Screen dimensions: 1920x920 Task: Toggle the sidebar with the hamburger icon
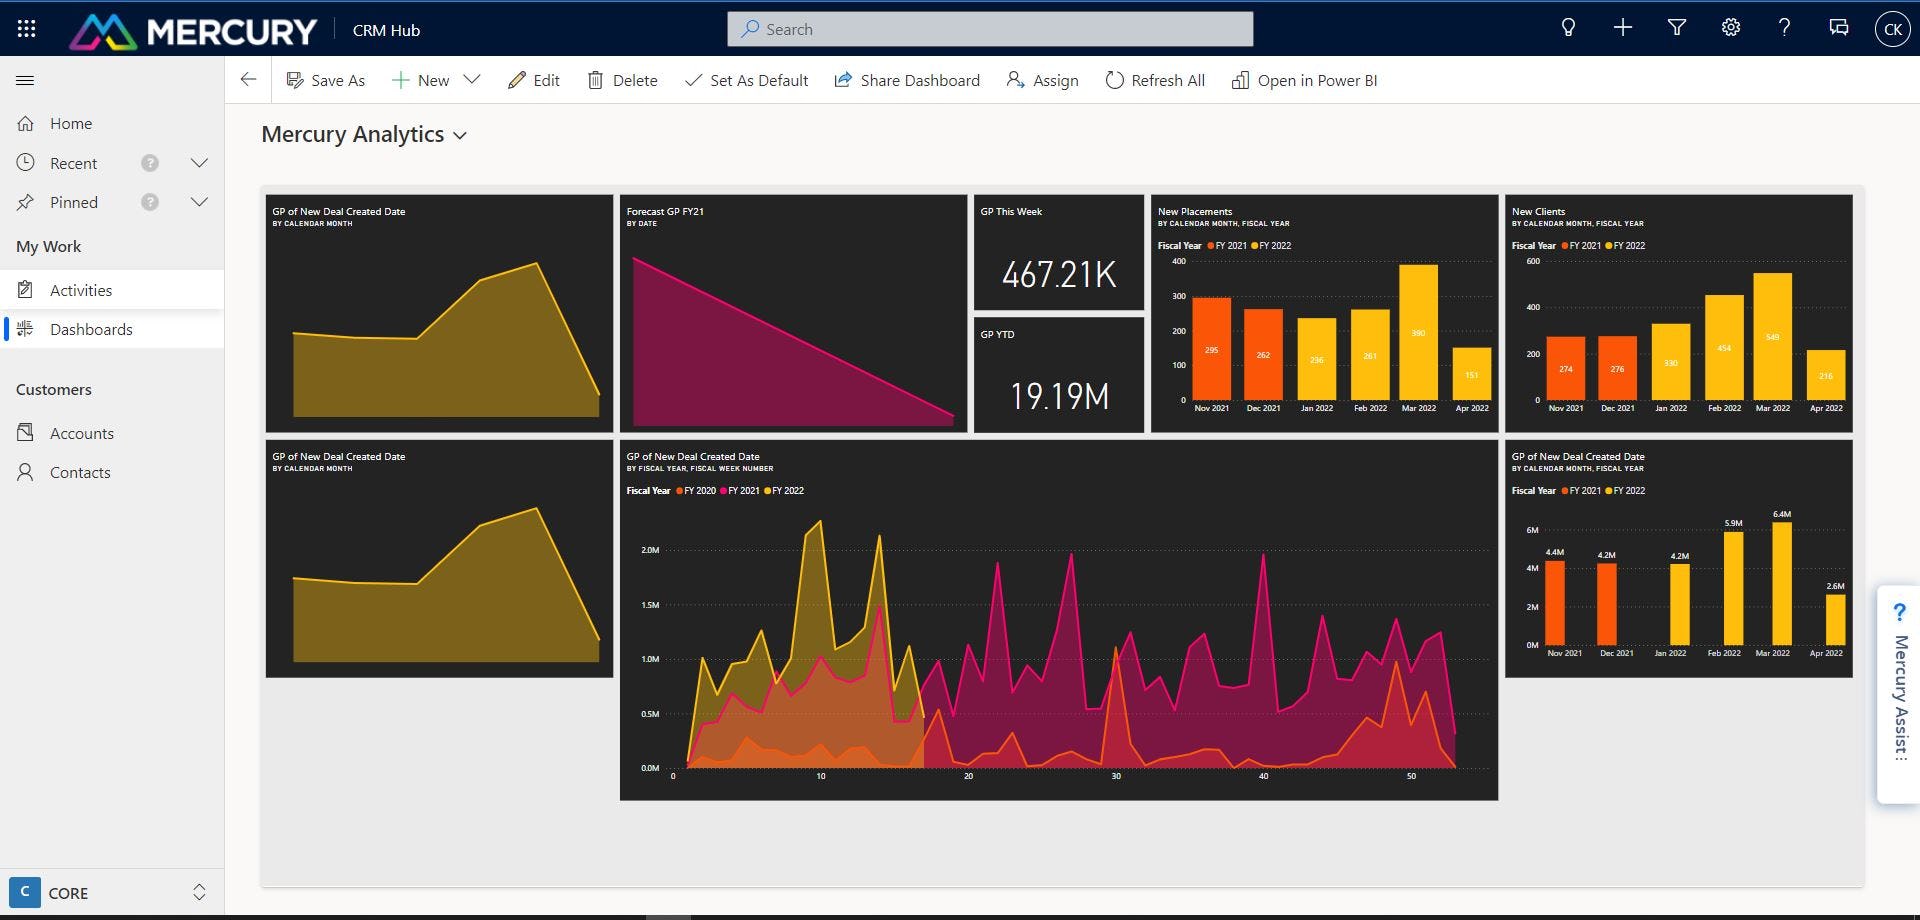click(25, 80)
